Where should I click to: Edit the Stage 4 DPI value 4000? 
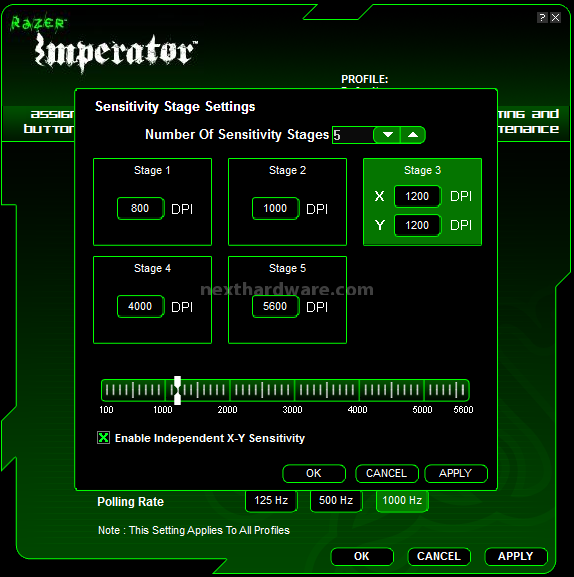click(x=140, y=306)
